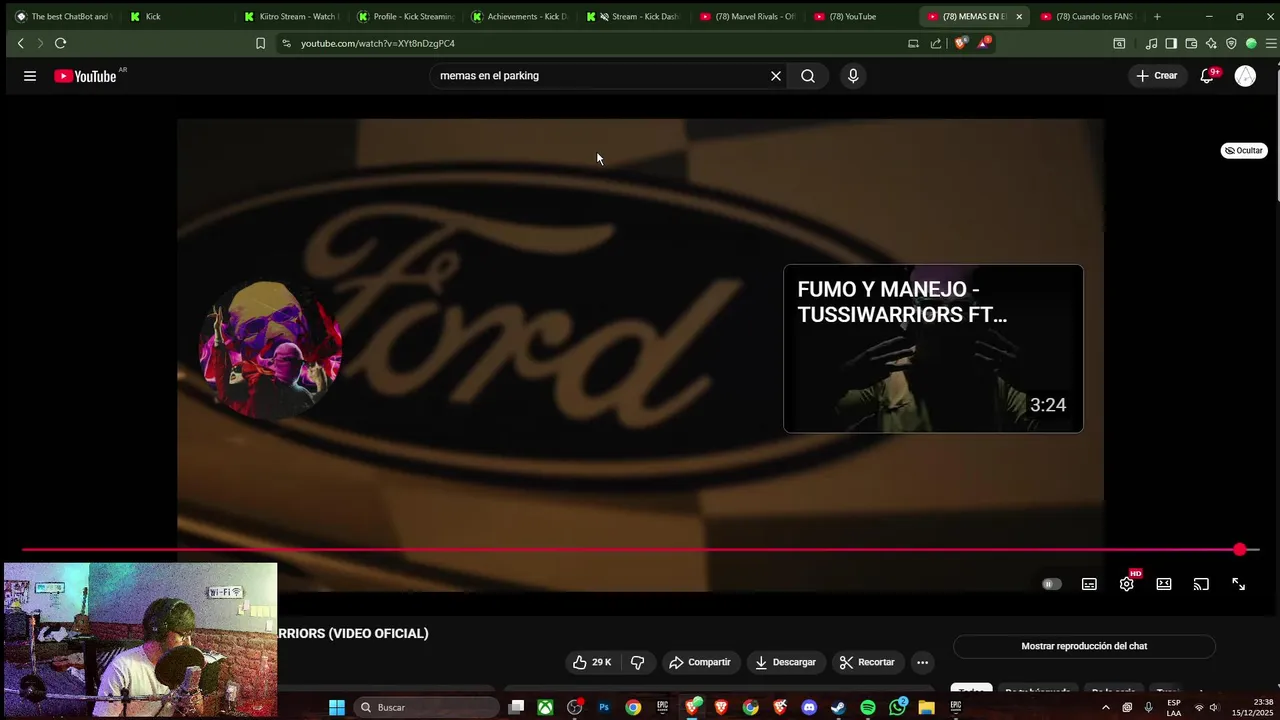Run search with the magnifier button
1280x720 pixels.
pyautogui.click(x=808, y=76)
